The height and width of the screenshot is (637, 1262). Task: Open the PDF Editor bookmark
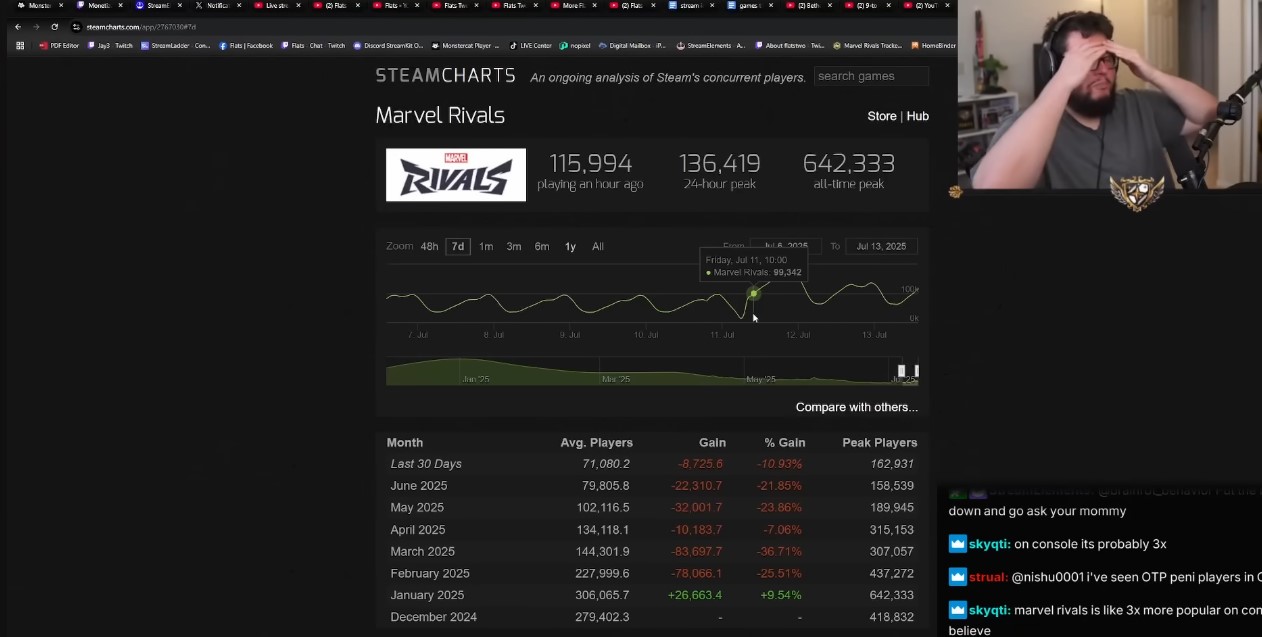[x=59, y=45]
